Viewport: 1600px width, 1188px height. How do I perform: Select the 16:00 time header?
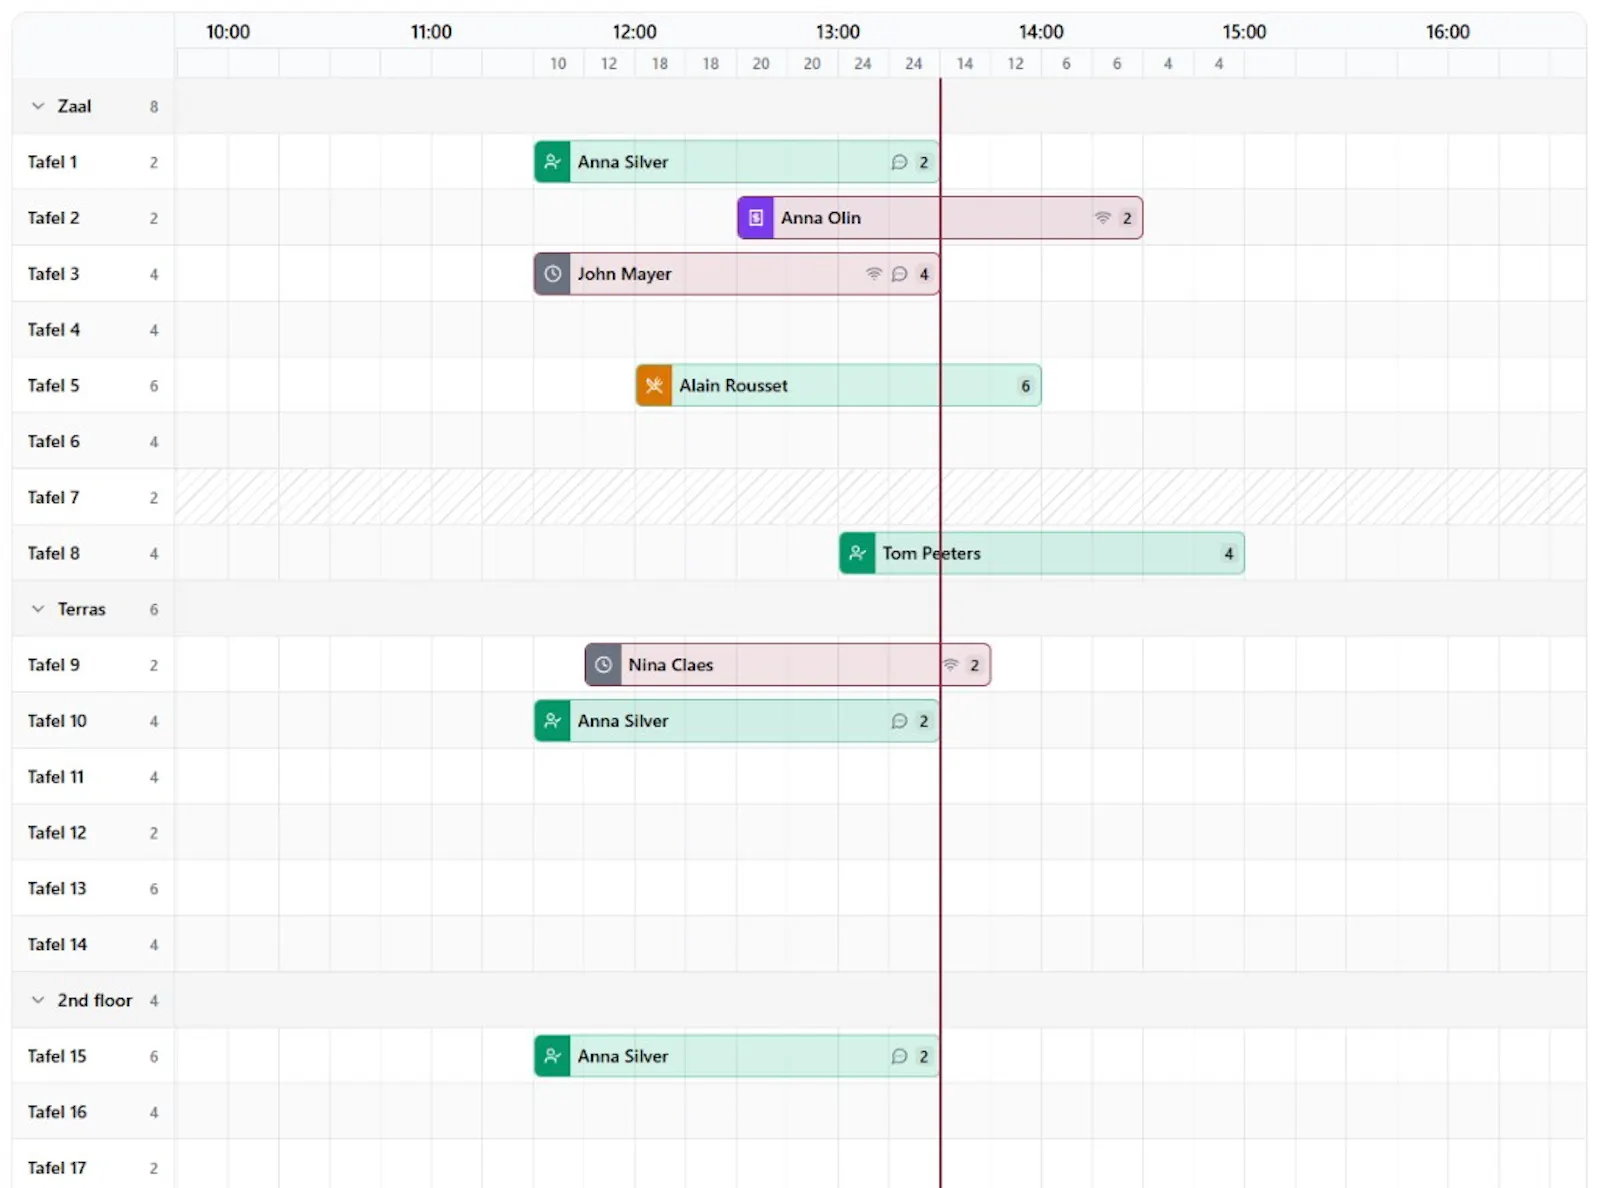pos(1448,32)
